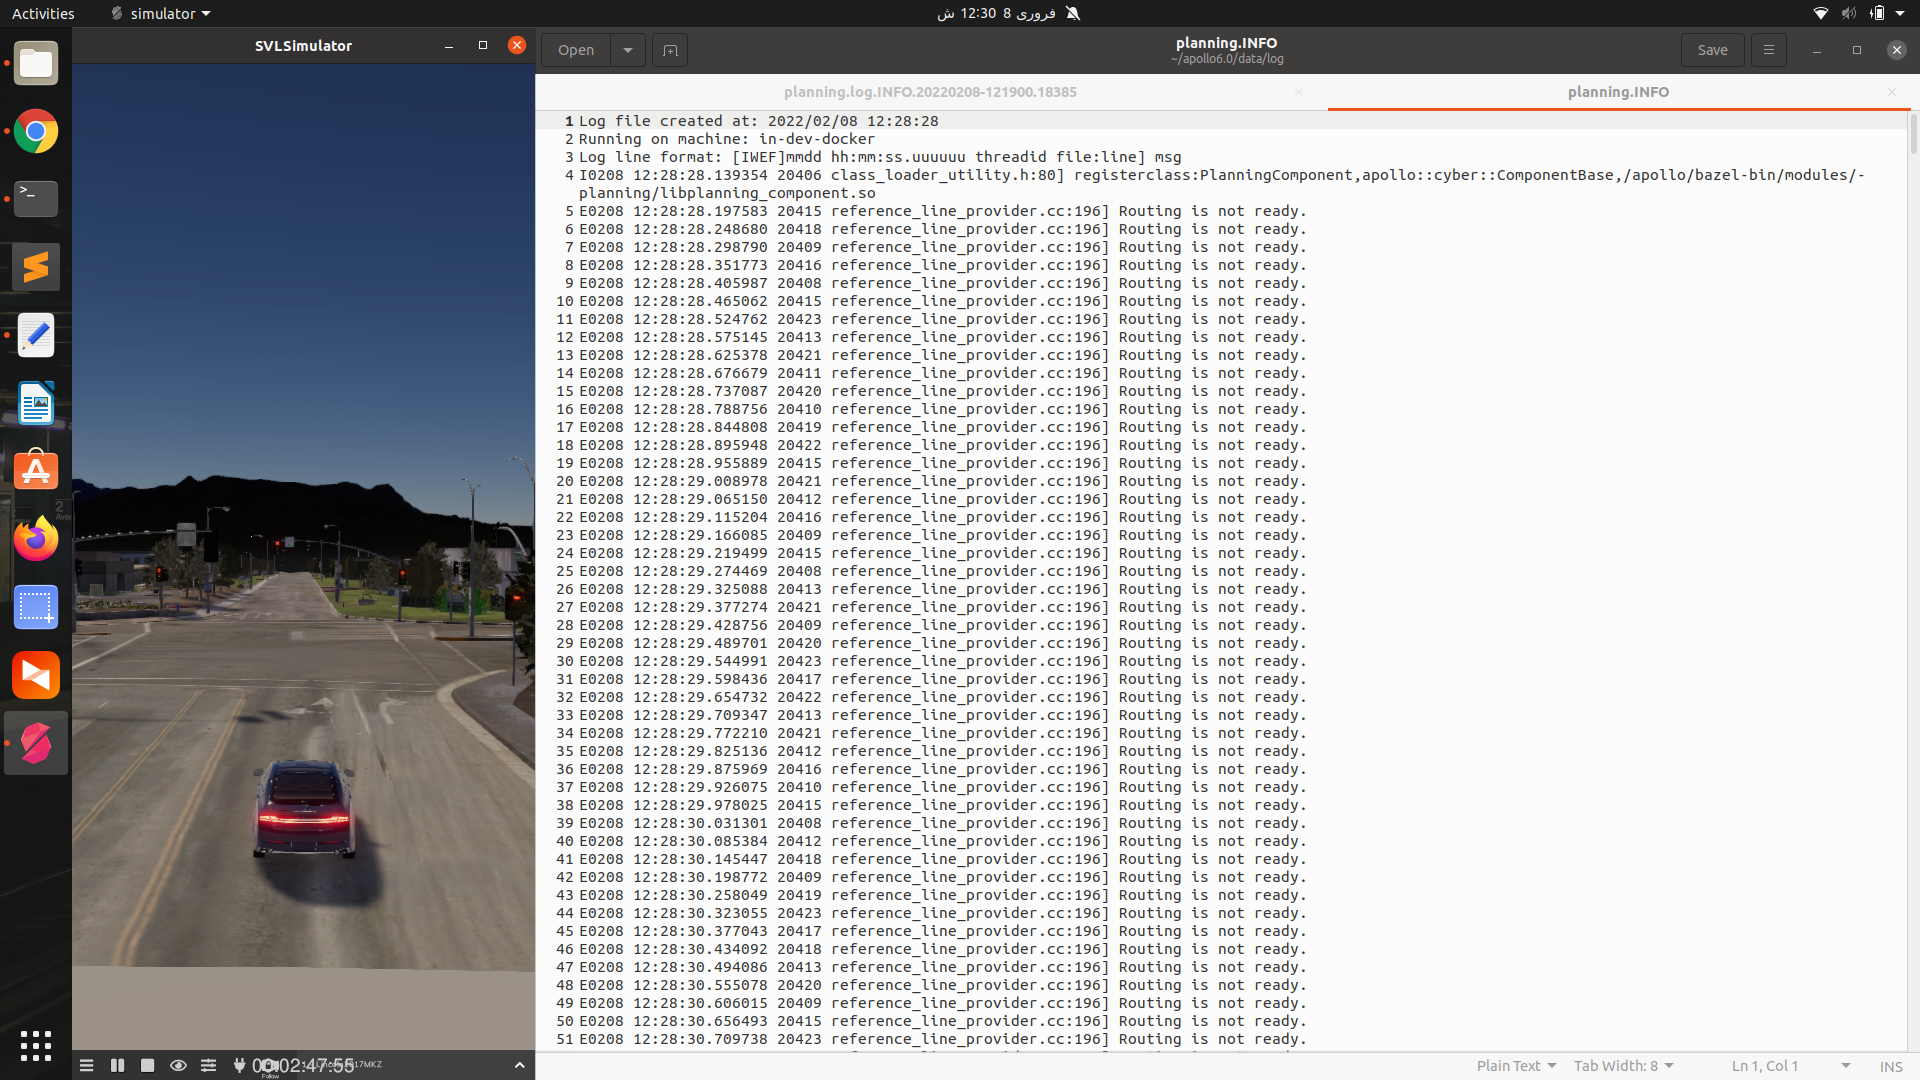Stop the simulation

pos(148,1065)
